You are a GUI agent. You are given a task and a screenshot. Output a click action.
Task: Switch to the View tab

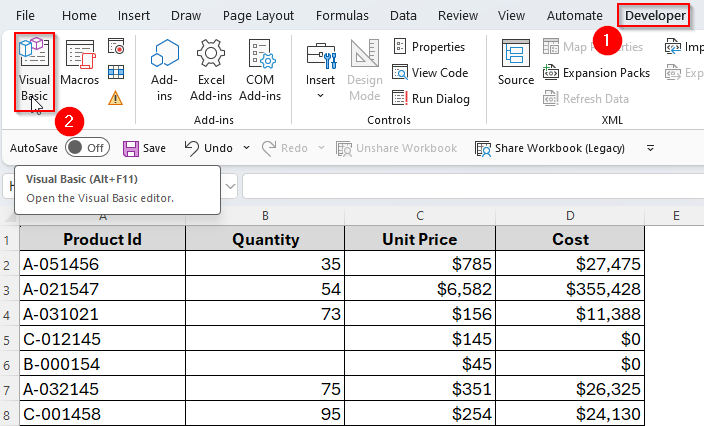(x=511, y=16)
